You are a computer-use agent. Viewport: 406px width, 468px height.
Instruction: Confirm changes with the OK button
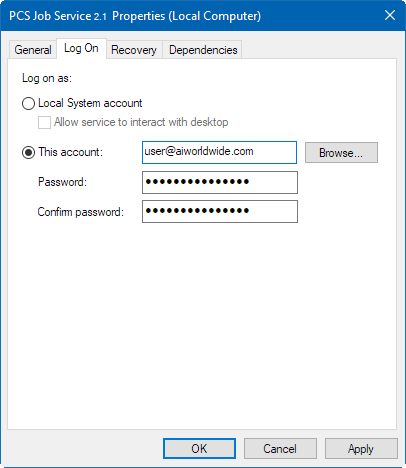click(x=199, y=449)
